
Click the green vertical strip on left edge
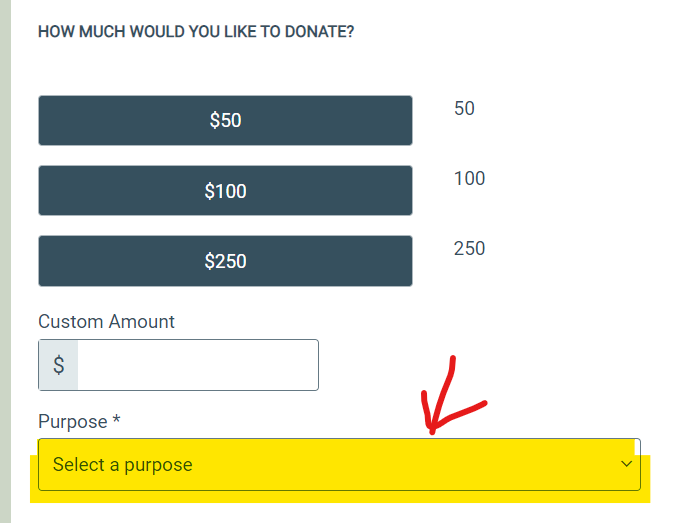coord(5,260)
